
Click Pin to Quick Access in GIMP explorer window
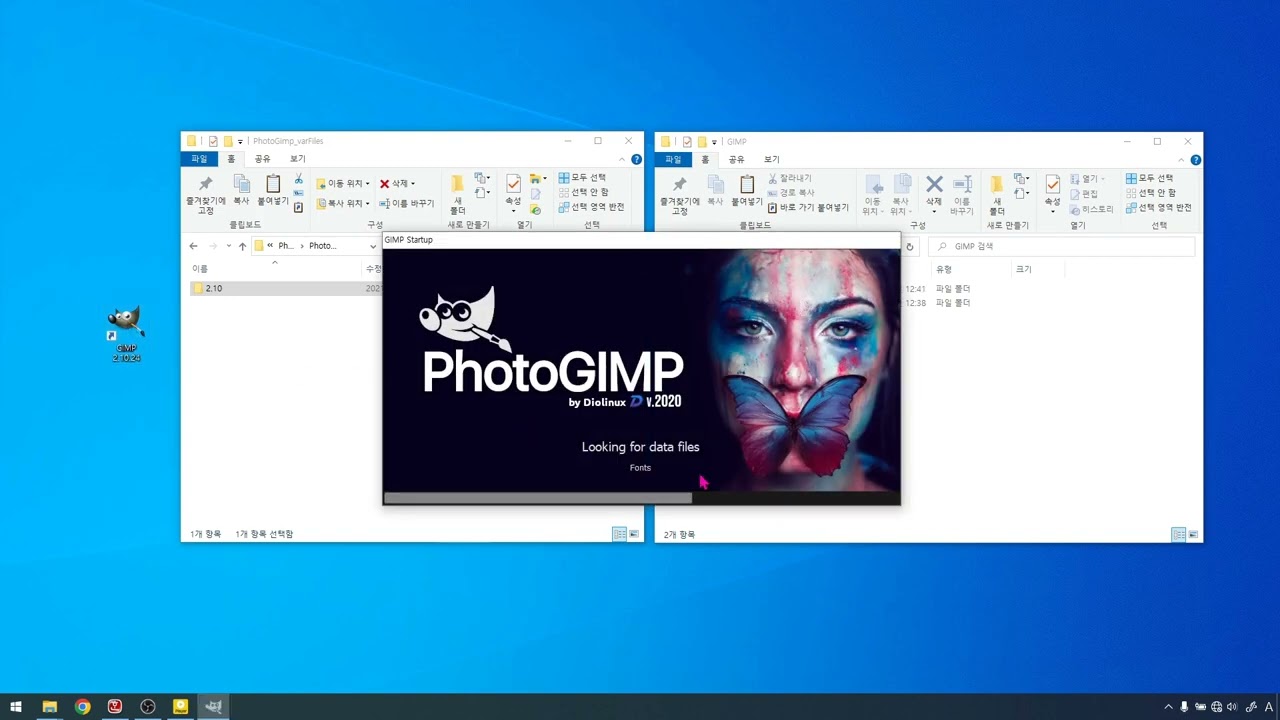pyautogui.click(x=680, y=195)
